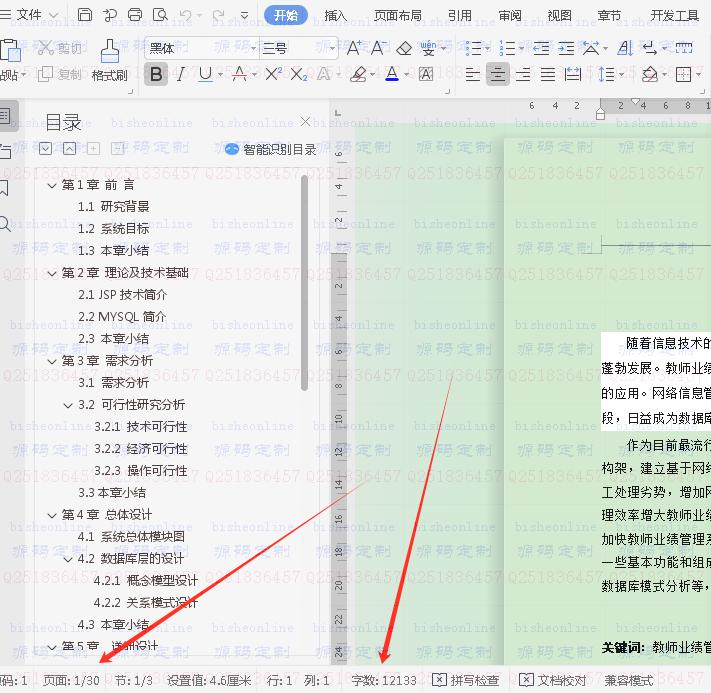Toggle Bold formatting
Viewport: 711px width, 693px height.
(156, 74)
